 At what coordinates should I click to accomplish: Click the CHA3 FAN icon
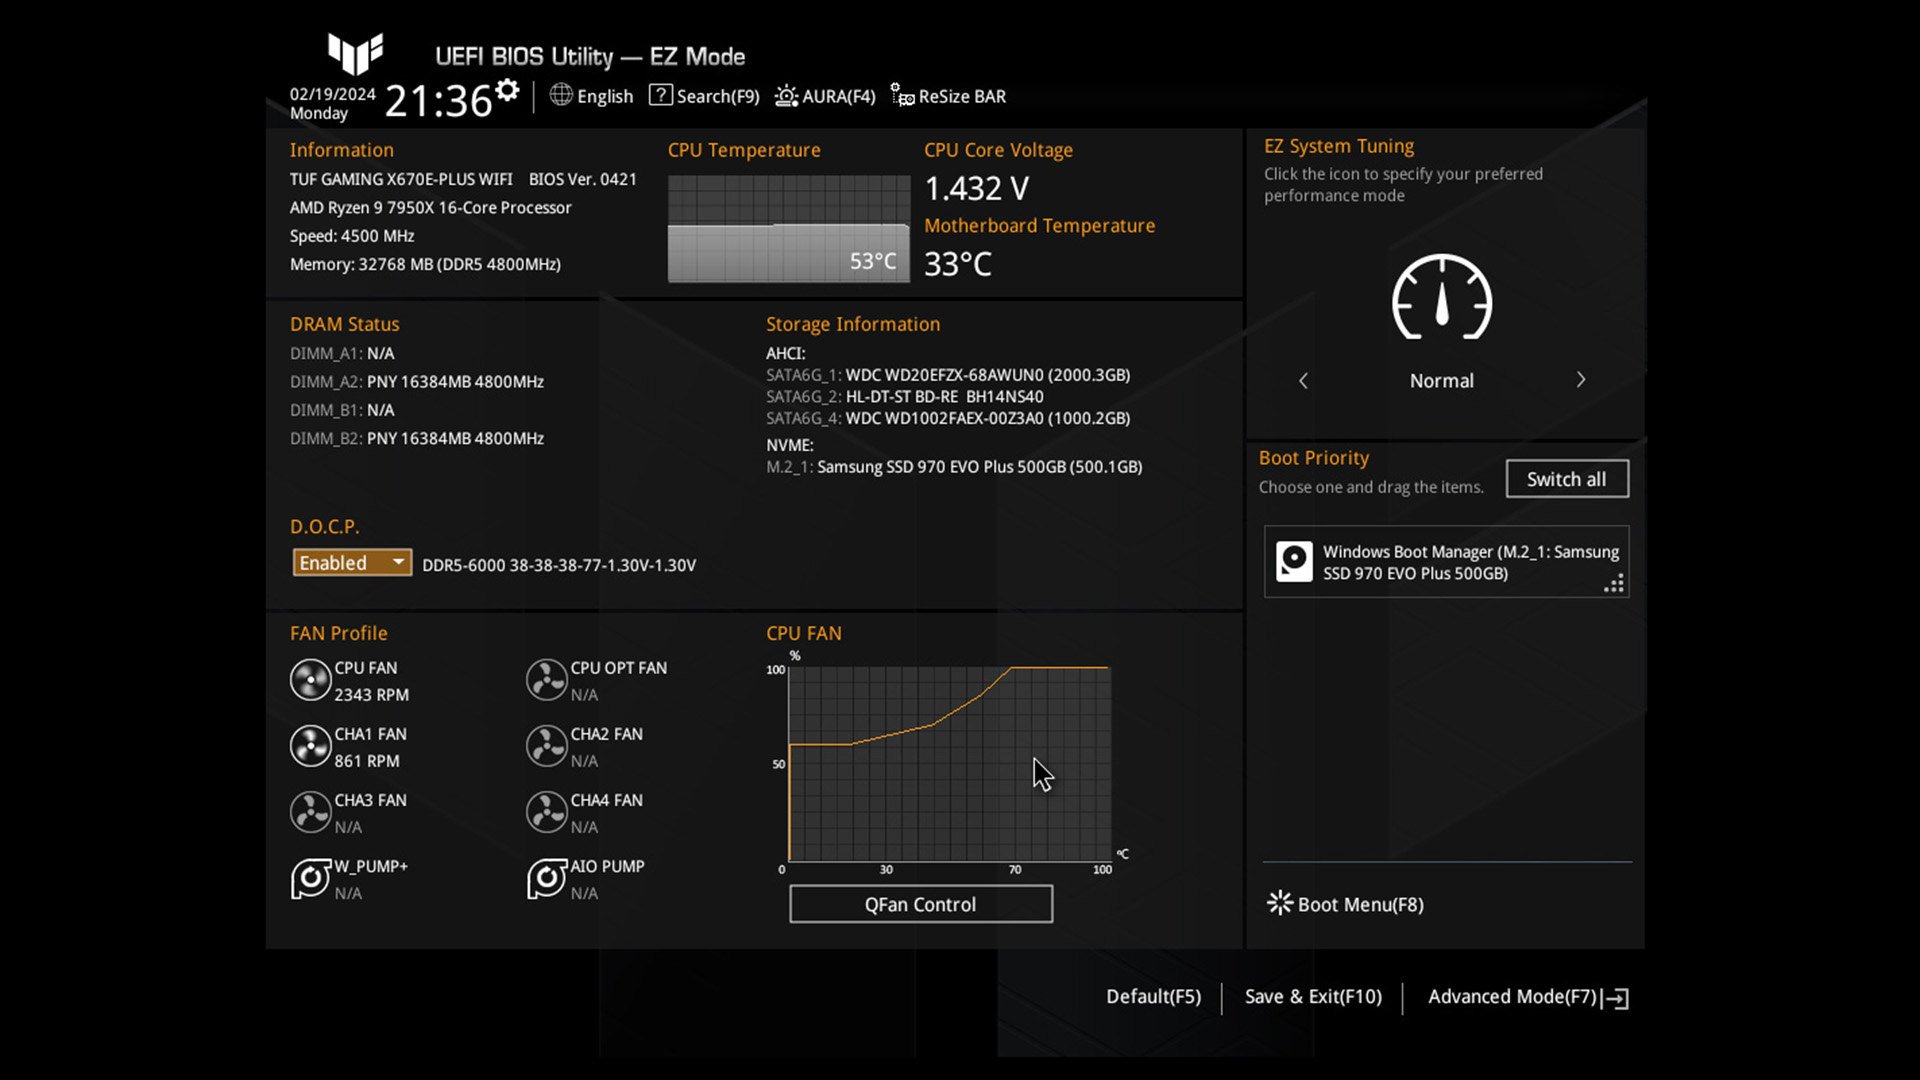(x=310, y=812)
